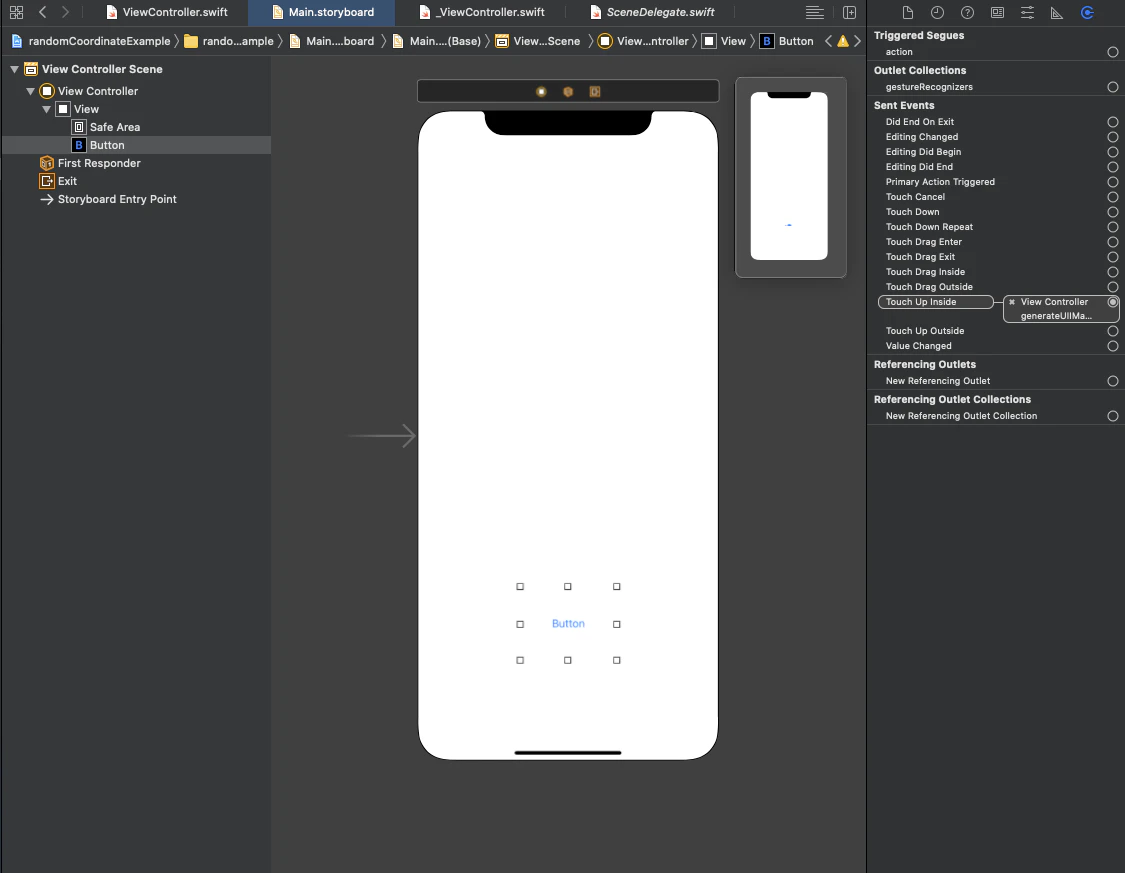This screenshot has width=1125, height=873.
Task: Open editor options lines menu
Action: 814,12
